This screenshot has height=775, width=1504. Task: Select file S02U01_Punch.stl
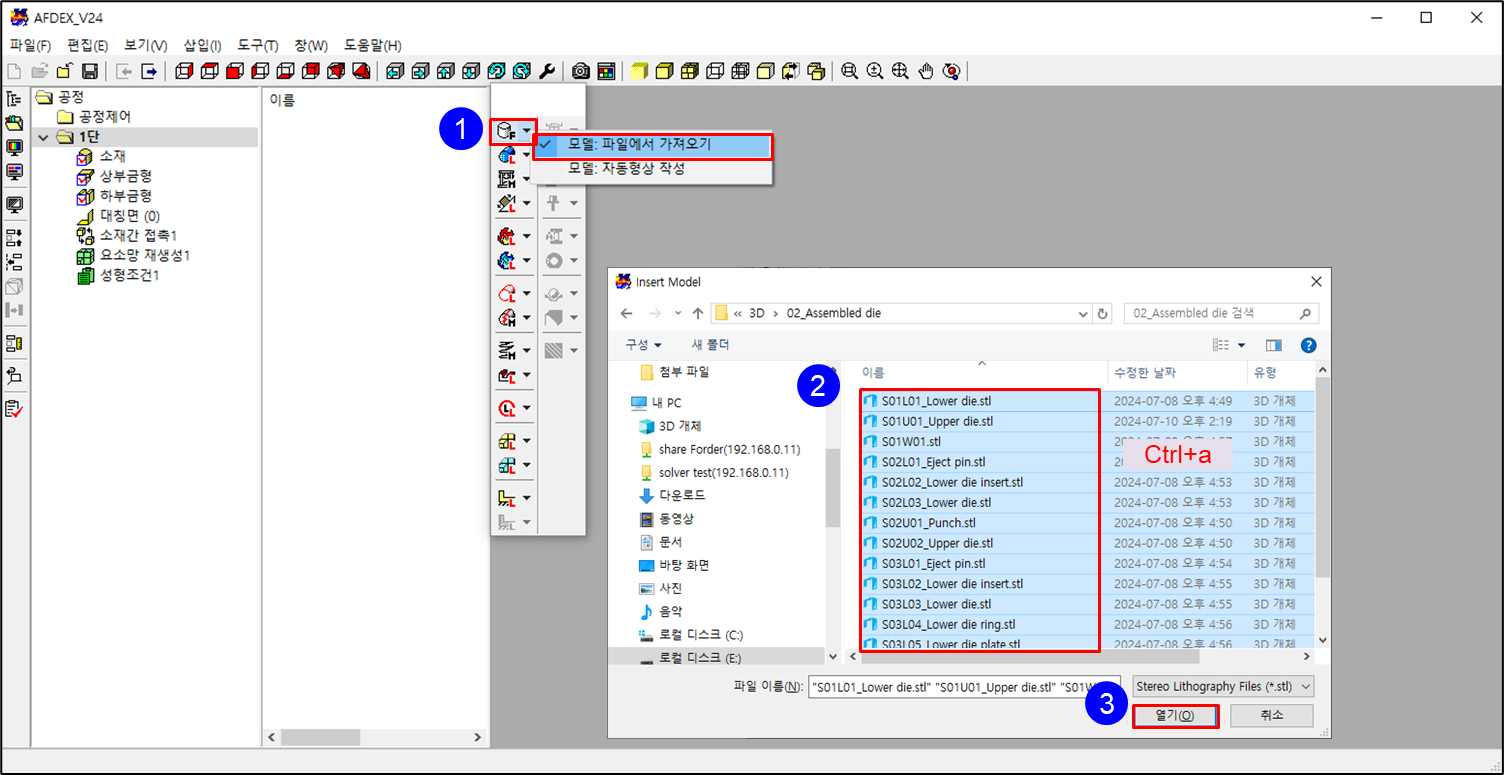(x=928, y=523)
